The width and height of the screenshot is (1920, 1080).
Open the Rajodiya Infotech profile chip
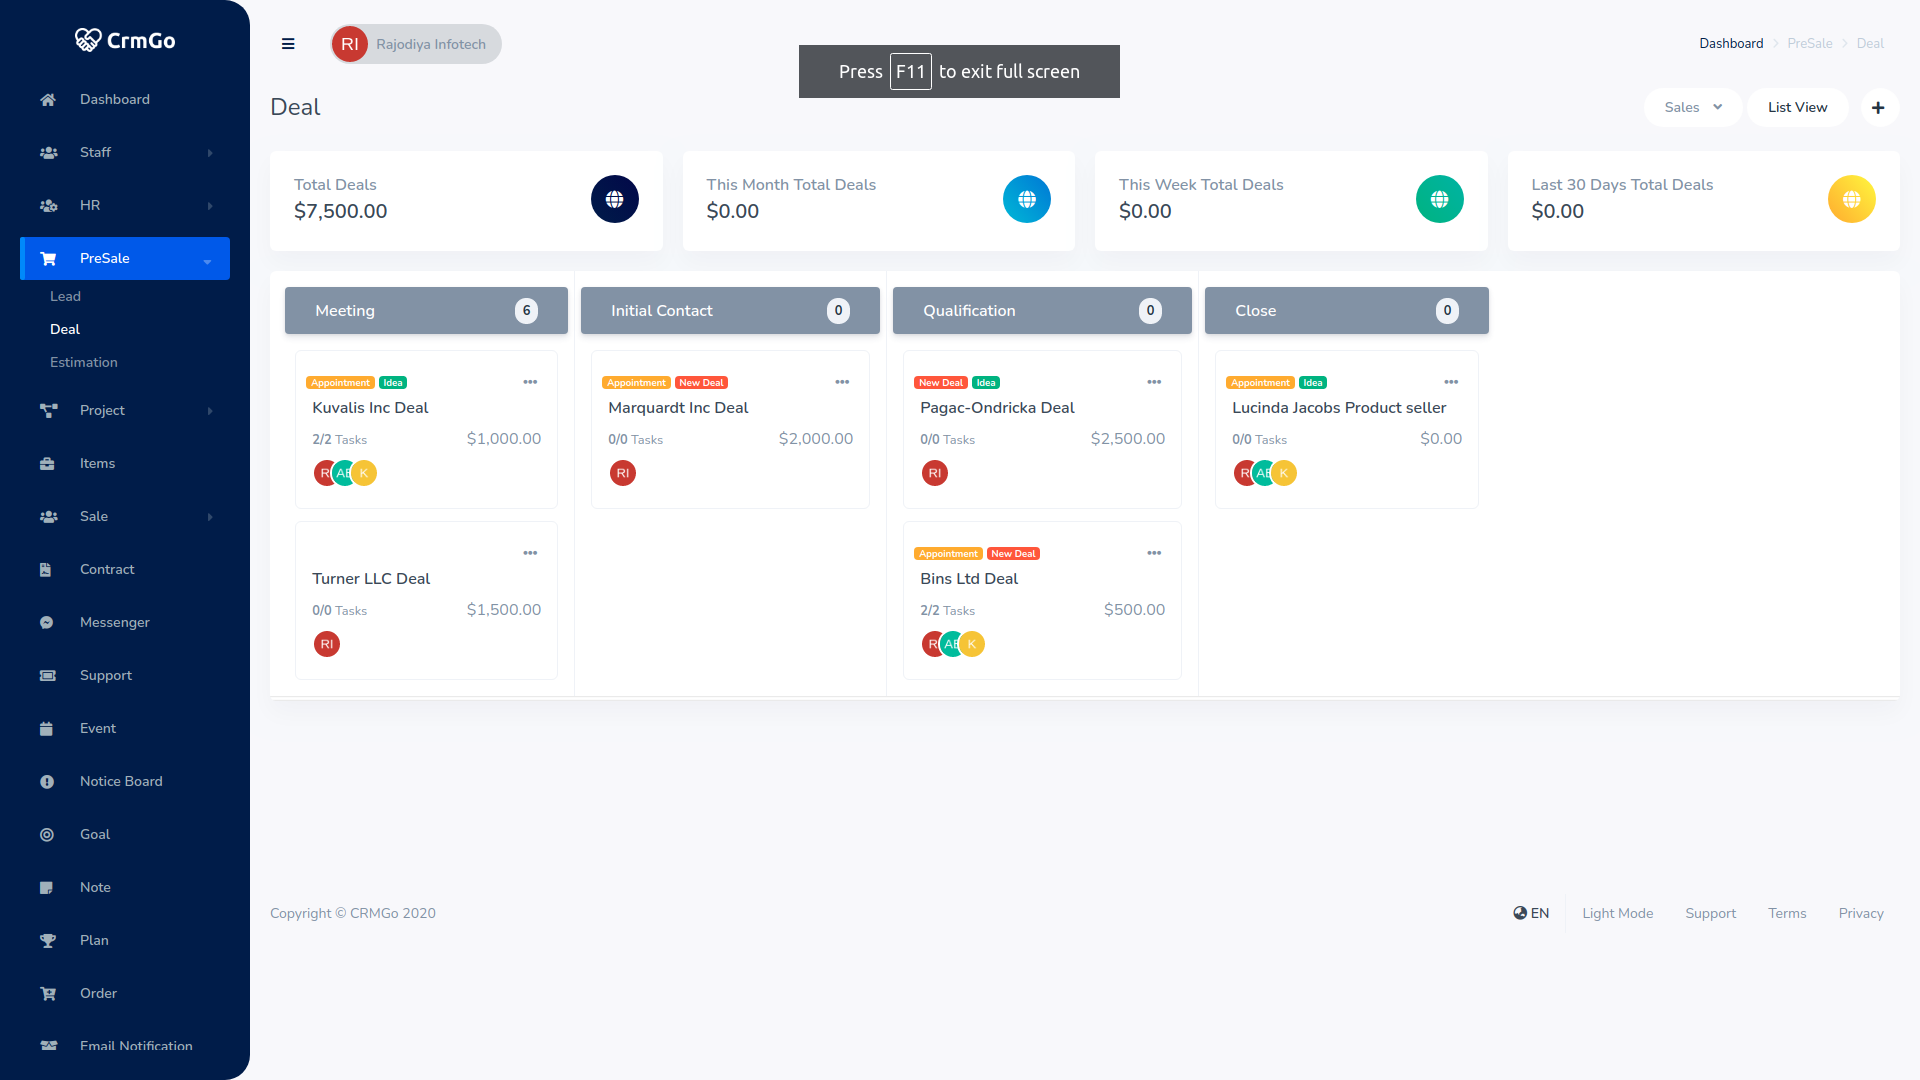[416, 44]
